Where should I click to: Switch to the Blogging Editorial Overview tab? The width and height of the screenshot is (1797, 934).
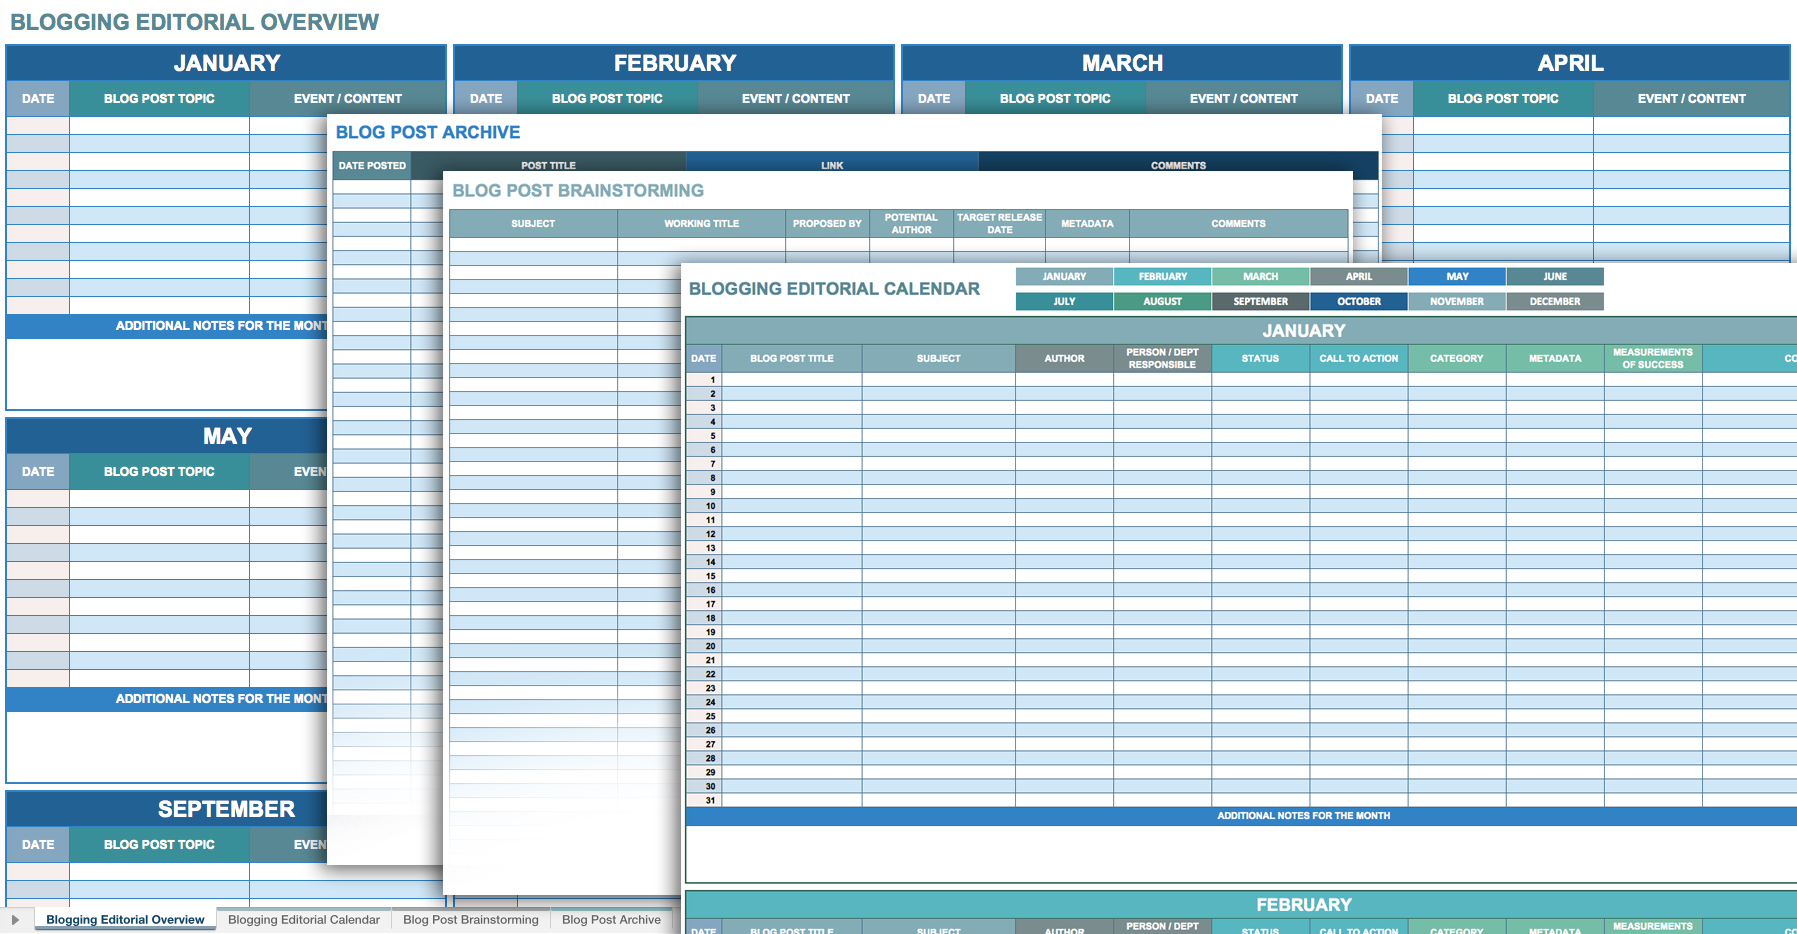pos(125,920)
